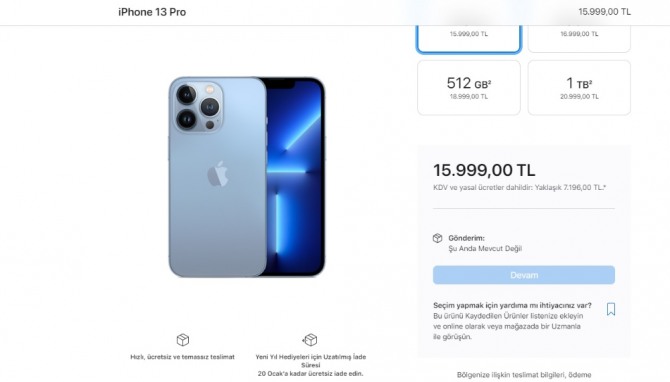Click the 'Hızlı, ücretsiz ve temassız teslimat' text
670x382 pixels.
tap(182, 357)
